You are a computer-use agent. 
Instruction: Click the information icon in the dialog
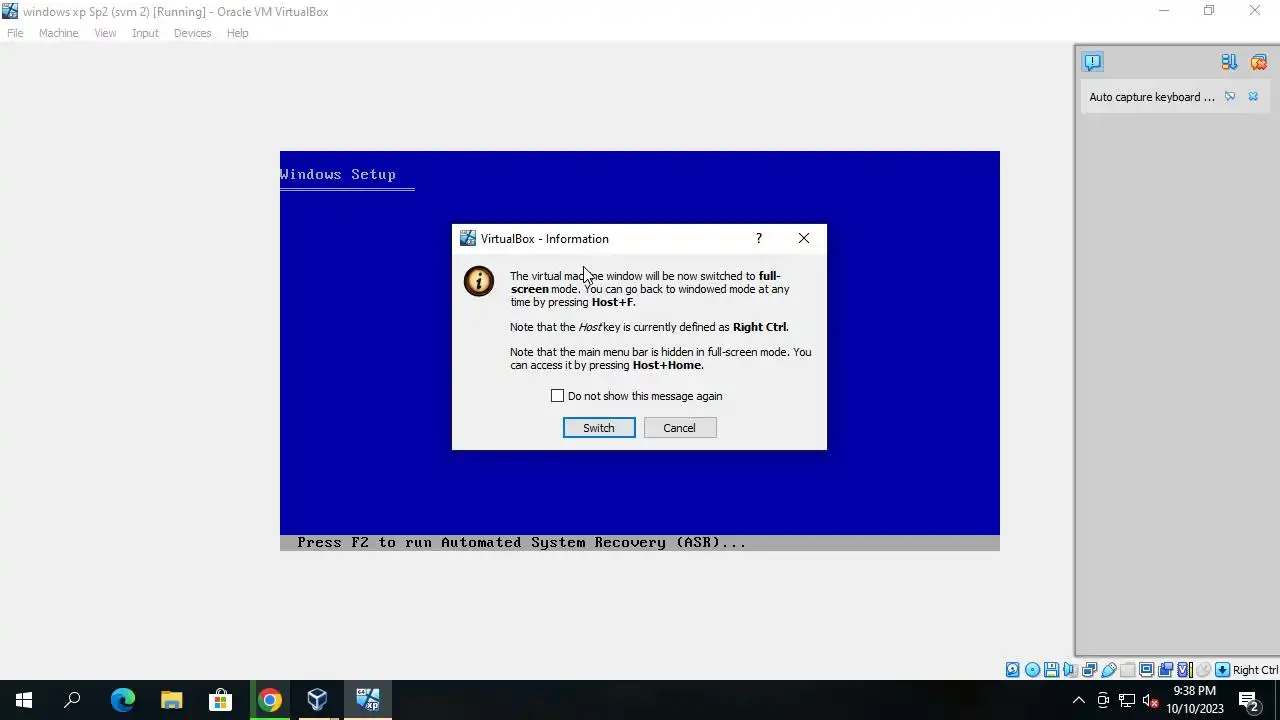tap(479, 281)
